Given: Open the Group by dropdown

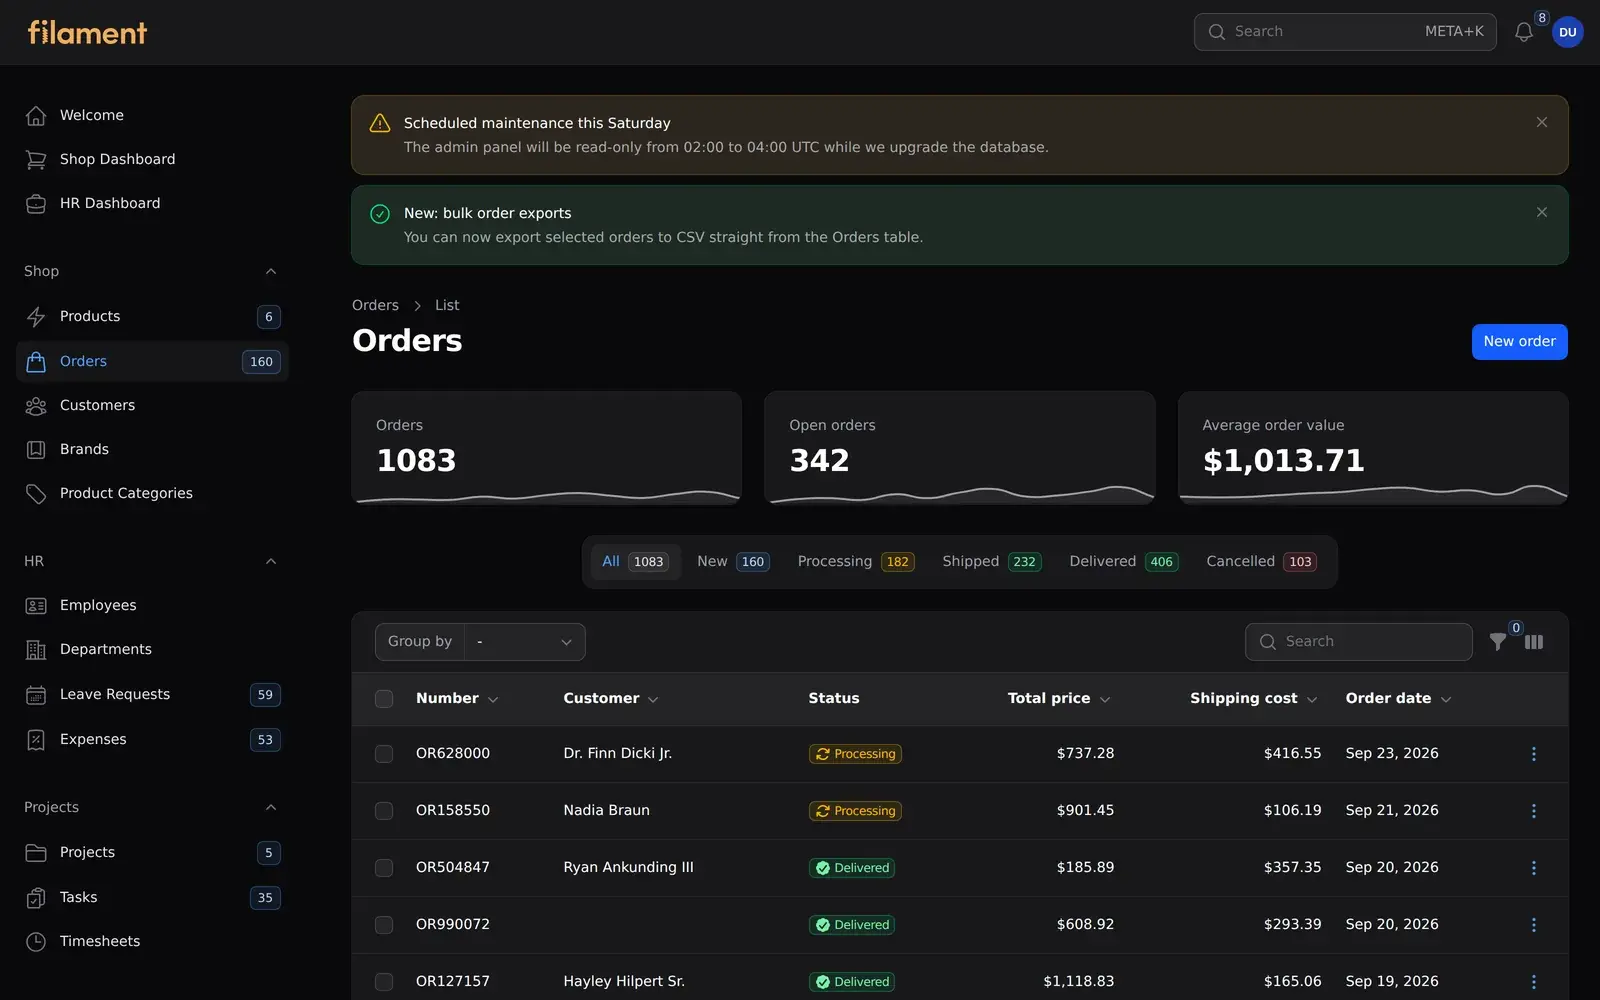Looking at the screenshot, I should pyautogui.click(x=525, y=642).
